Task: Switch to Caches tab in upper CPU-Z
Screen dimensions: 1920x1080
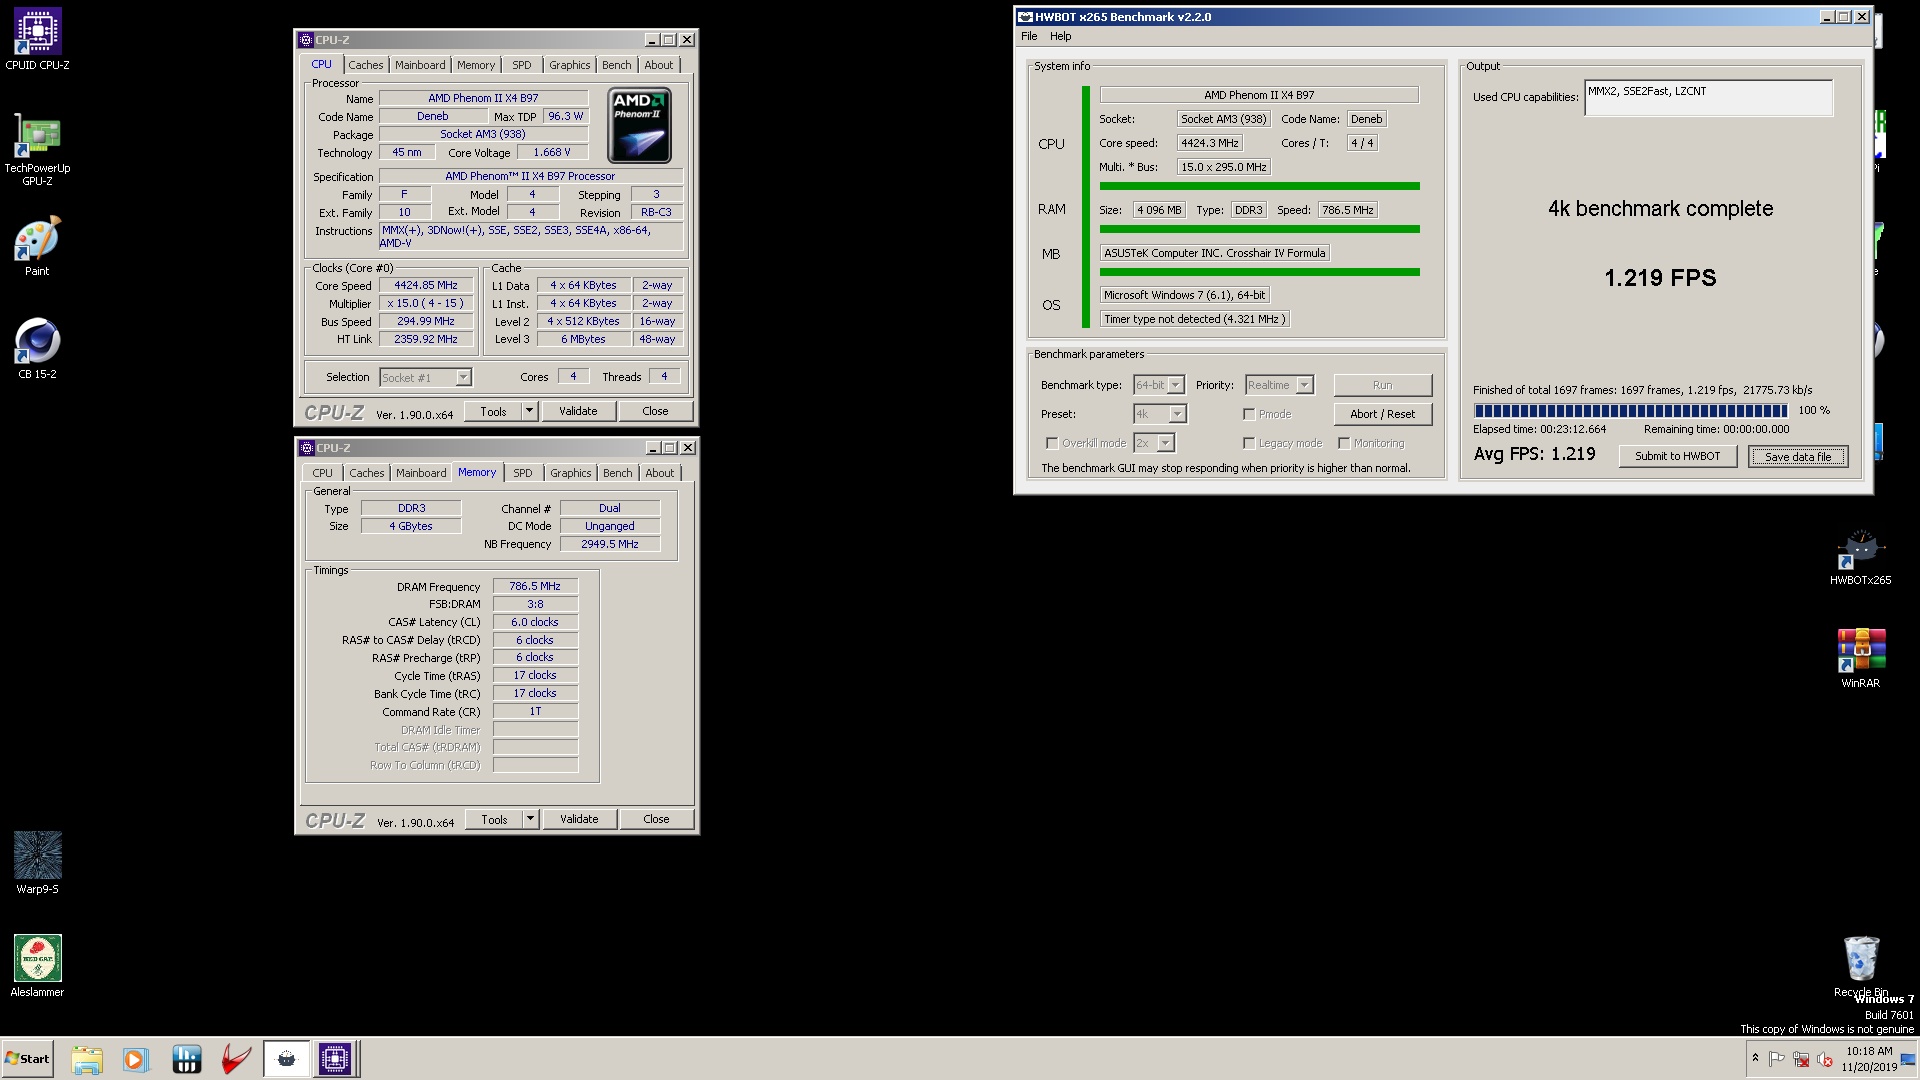Action: [x=366, y=65]
